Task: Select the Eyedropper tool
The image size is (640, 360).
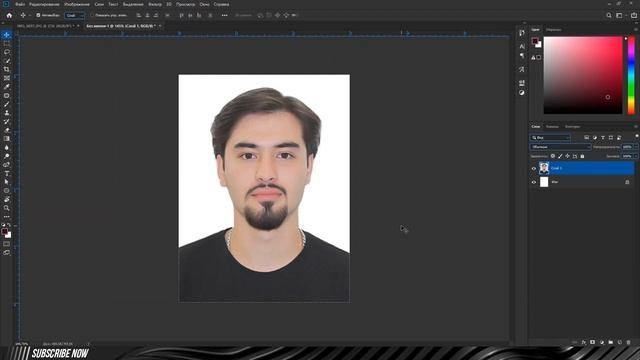Action: (7, 87)
